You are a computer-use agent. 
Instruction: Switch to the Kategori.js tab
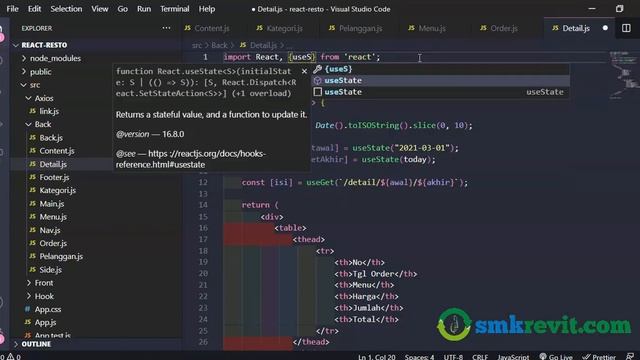[280, 28]
